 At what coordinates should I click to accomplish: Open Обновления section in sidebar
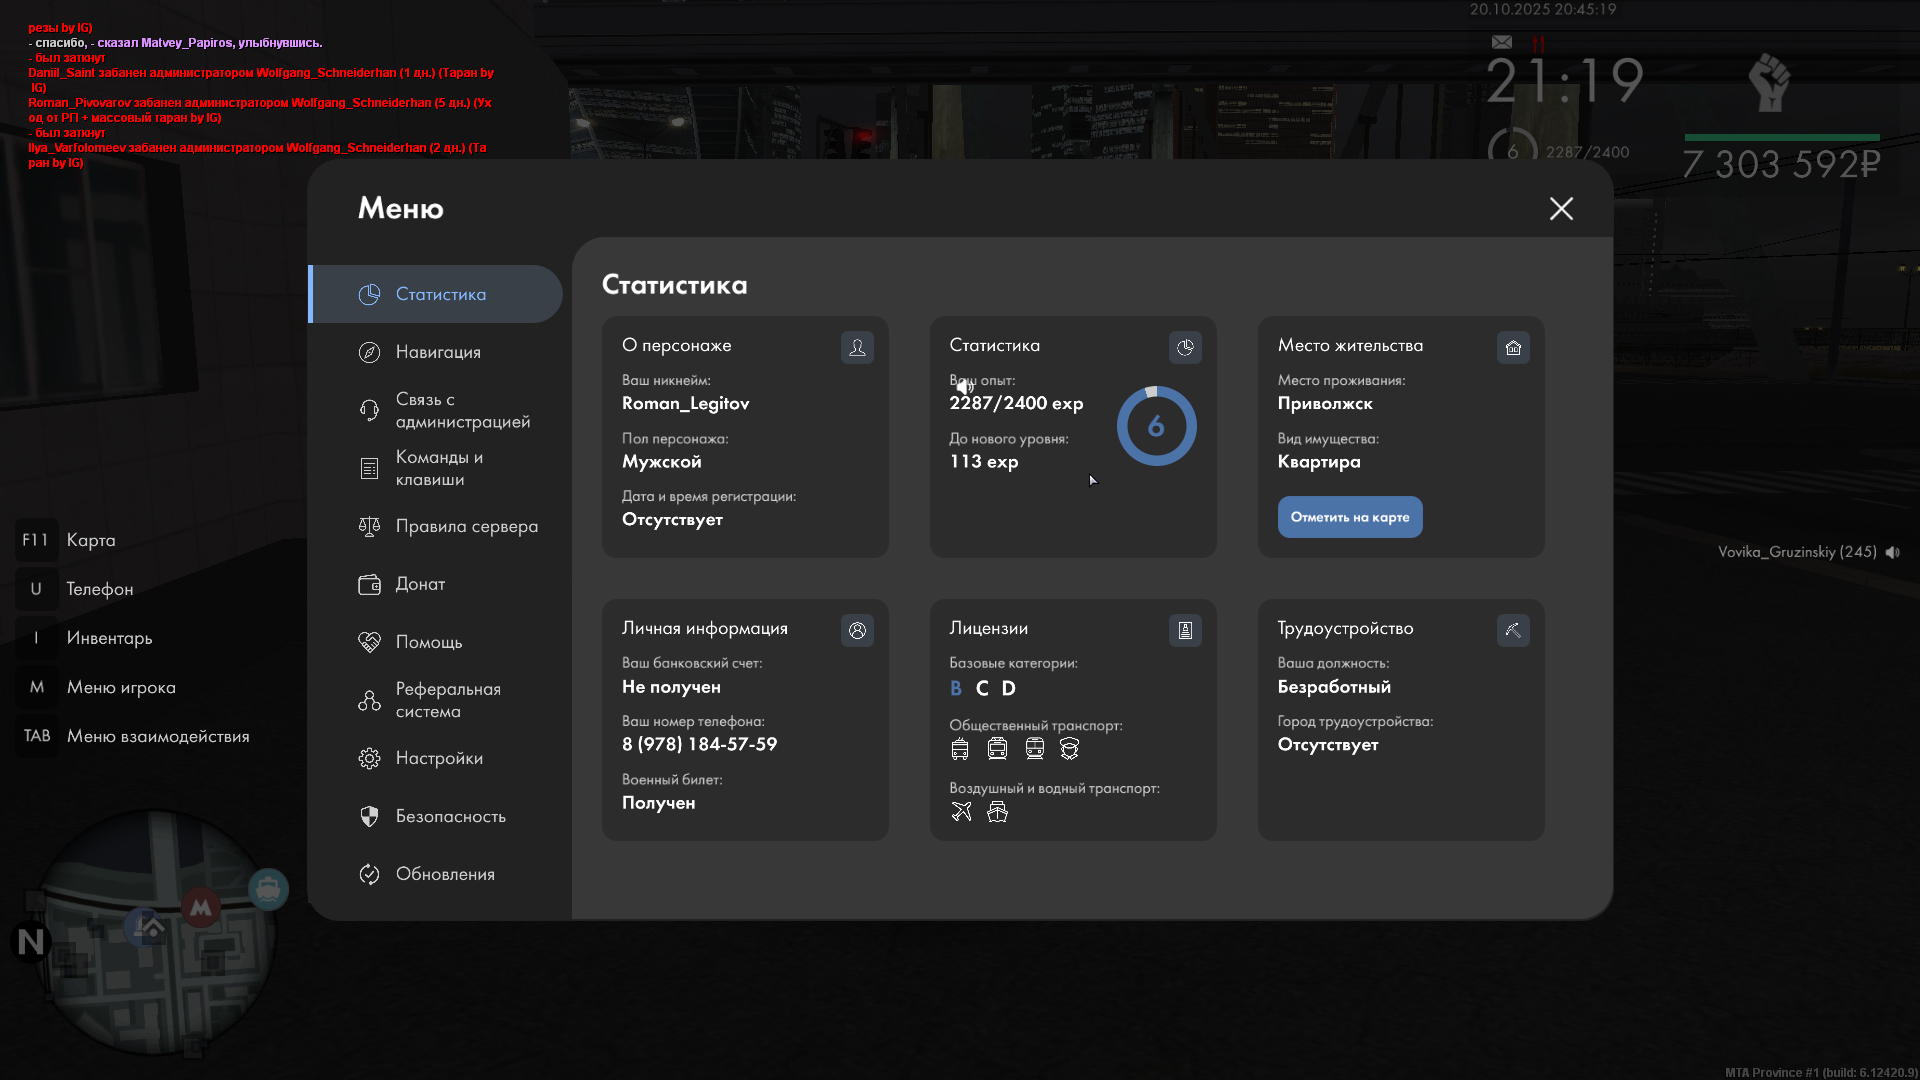(x=445, y=874)
